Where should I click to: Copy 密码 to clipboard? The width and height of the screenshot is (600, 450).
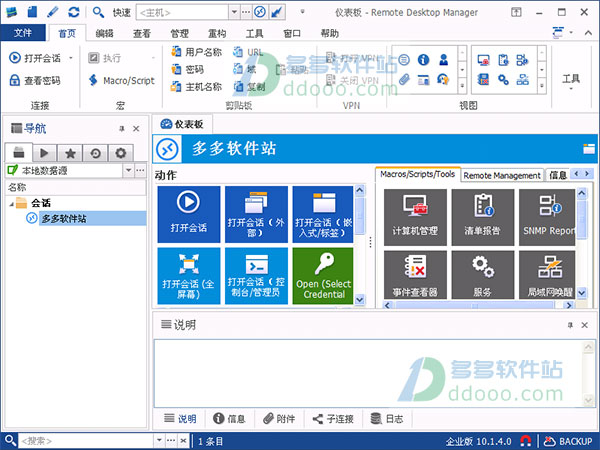[188, 69]
